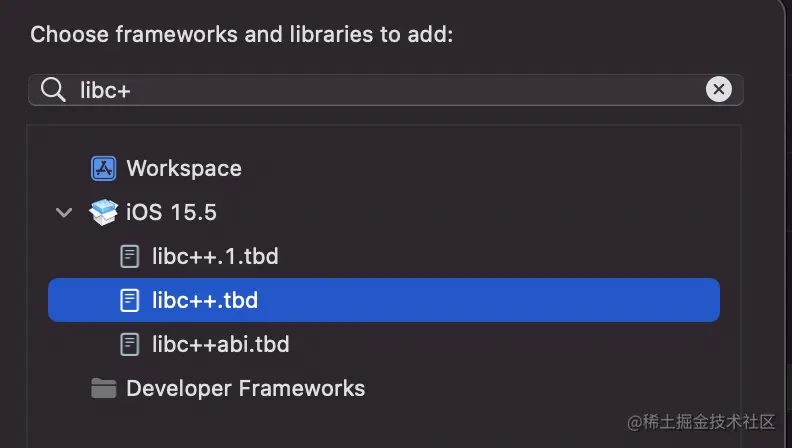Click the libc++.tbd file icon

point(130,300)
